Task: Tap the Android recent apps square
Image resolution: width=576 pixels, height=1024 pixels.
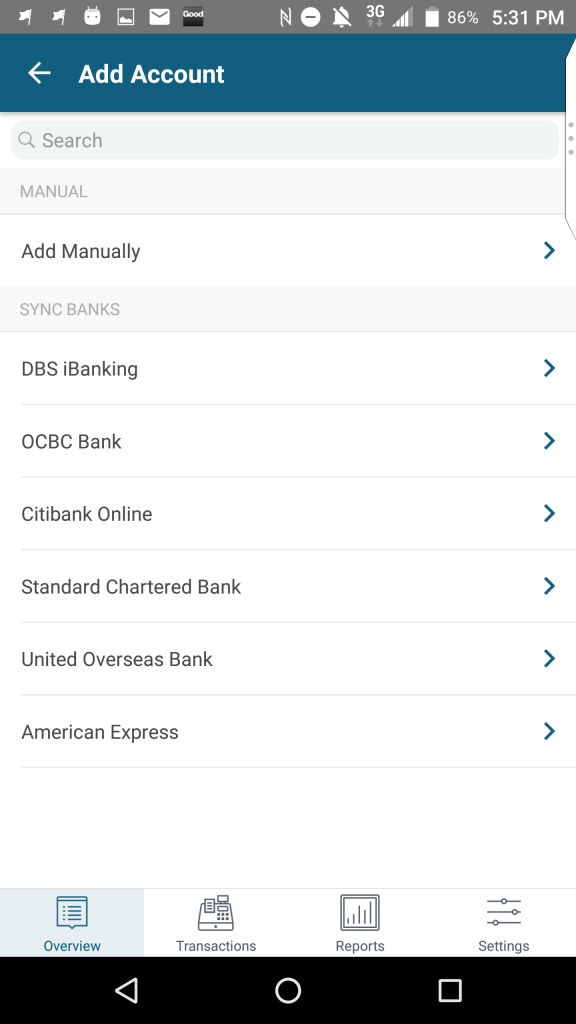Action: (450, 991)
